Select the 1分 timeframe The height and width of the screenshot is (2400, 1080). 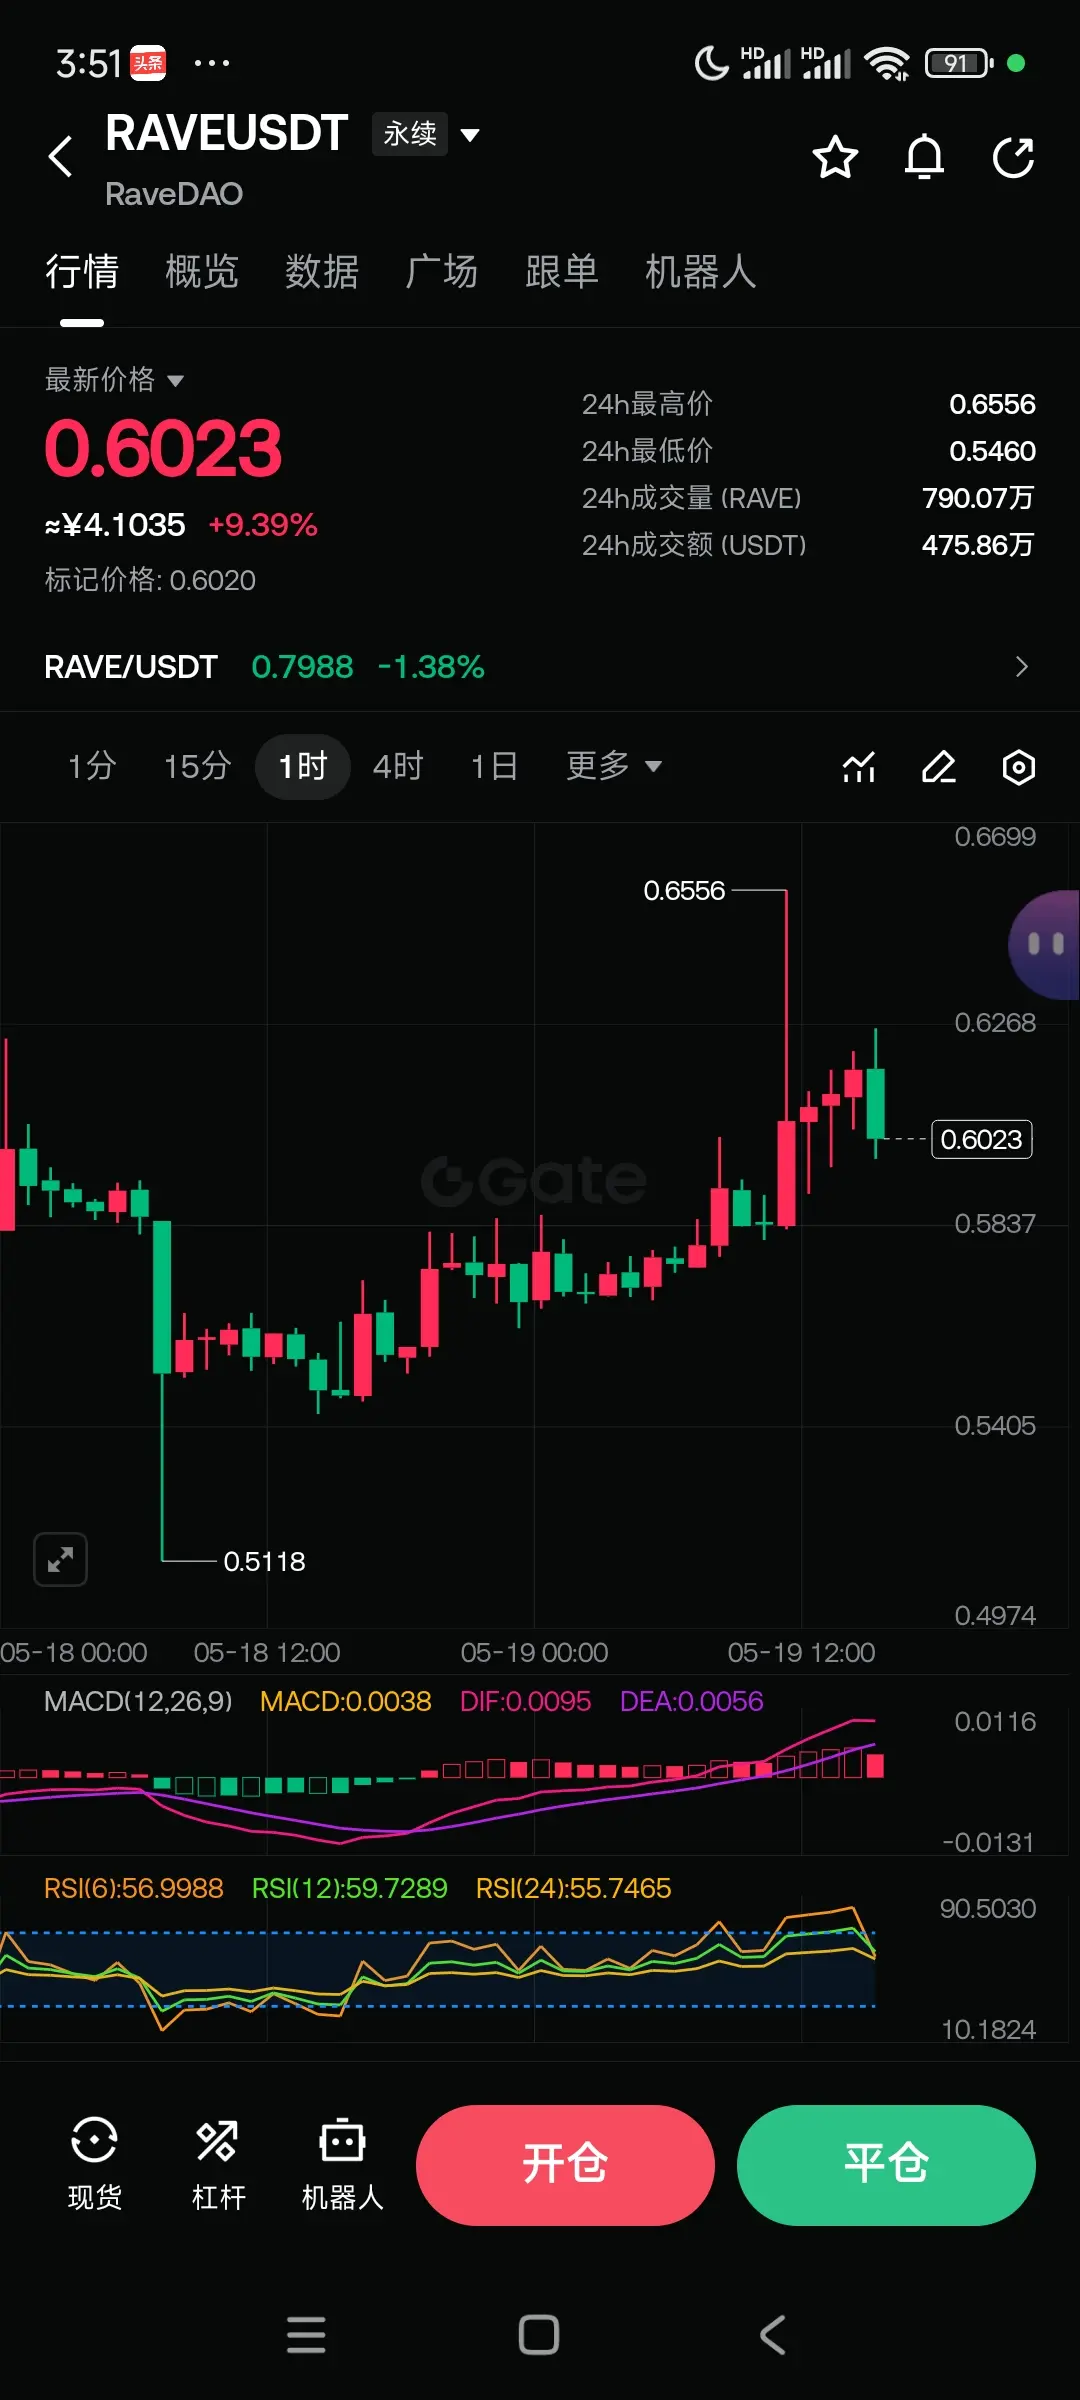click(x=92, y=766)
